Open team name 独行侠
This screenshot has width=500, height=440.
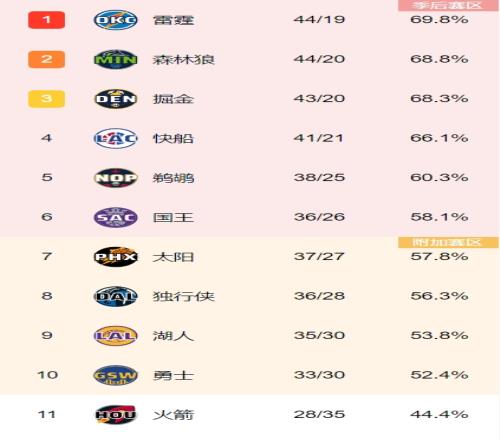coord(183,296)
